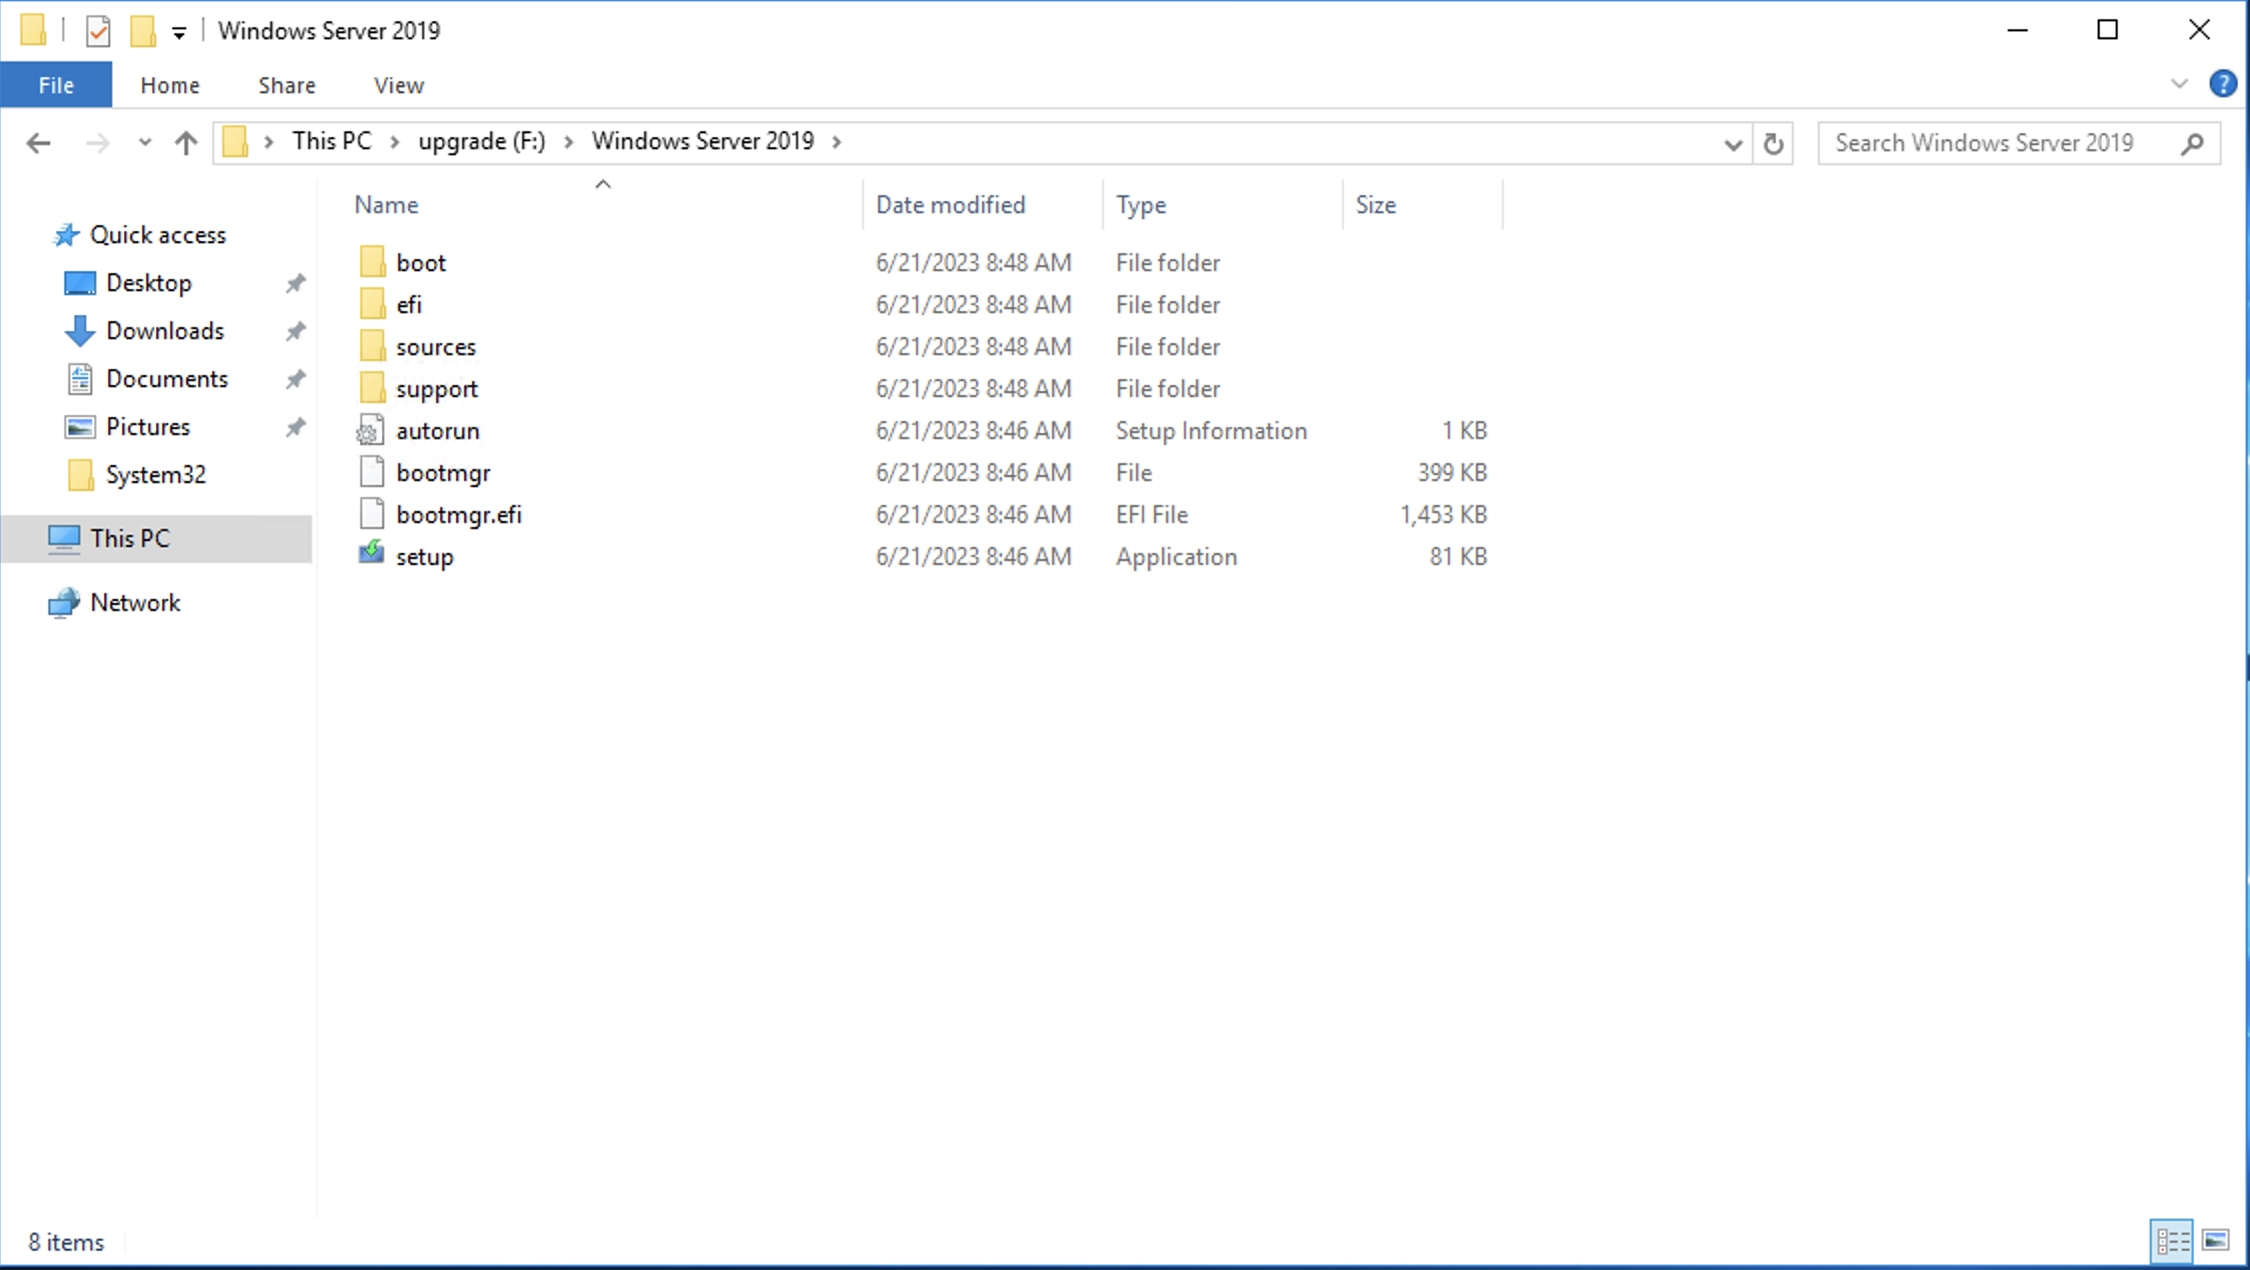The width and height of the screenshot is (2250, 1270).
Task: Click the EFI File type cell
Action: pyautogui.click(x=1152, y=514)
